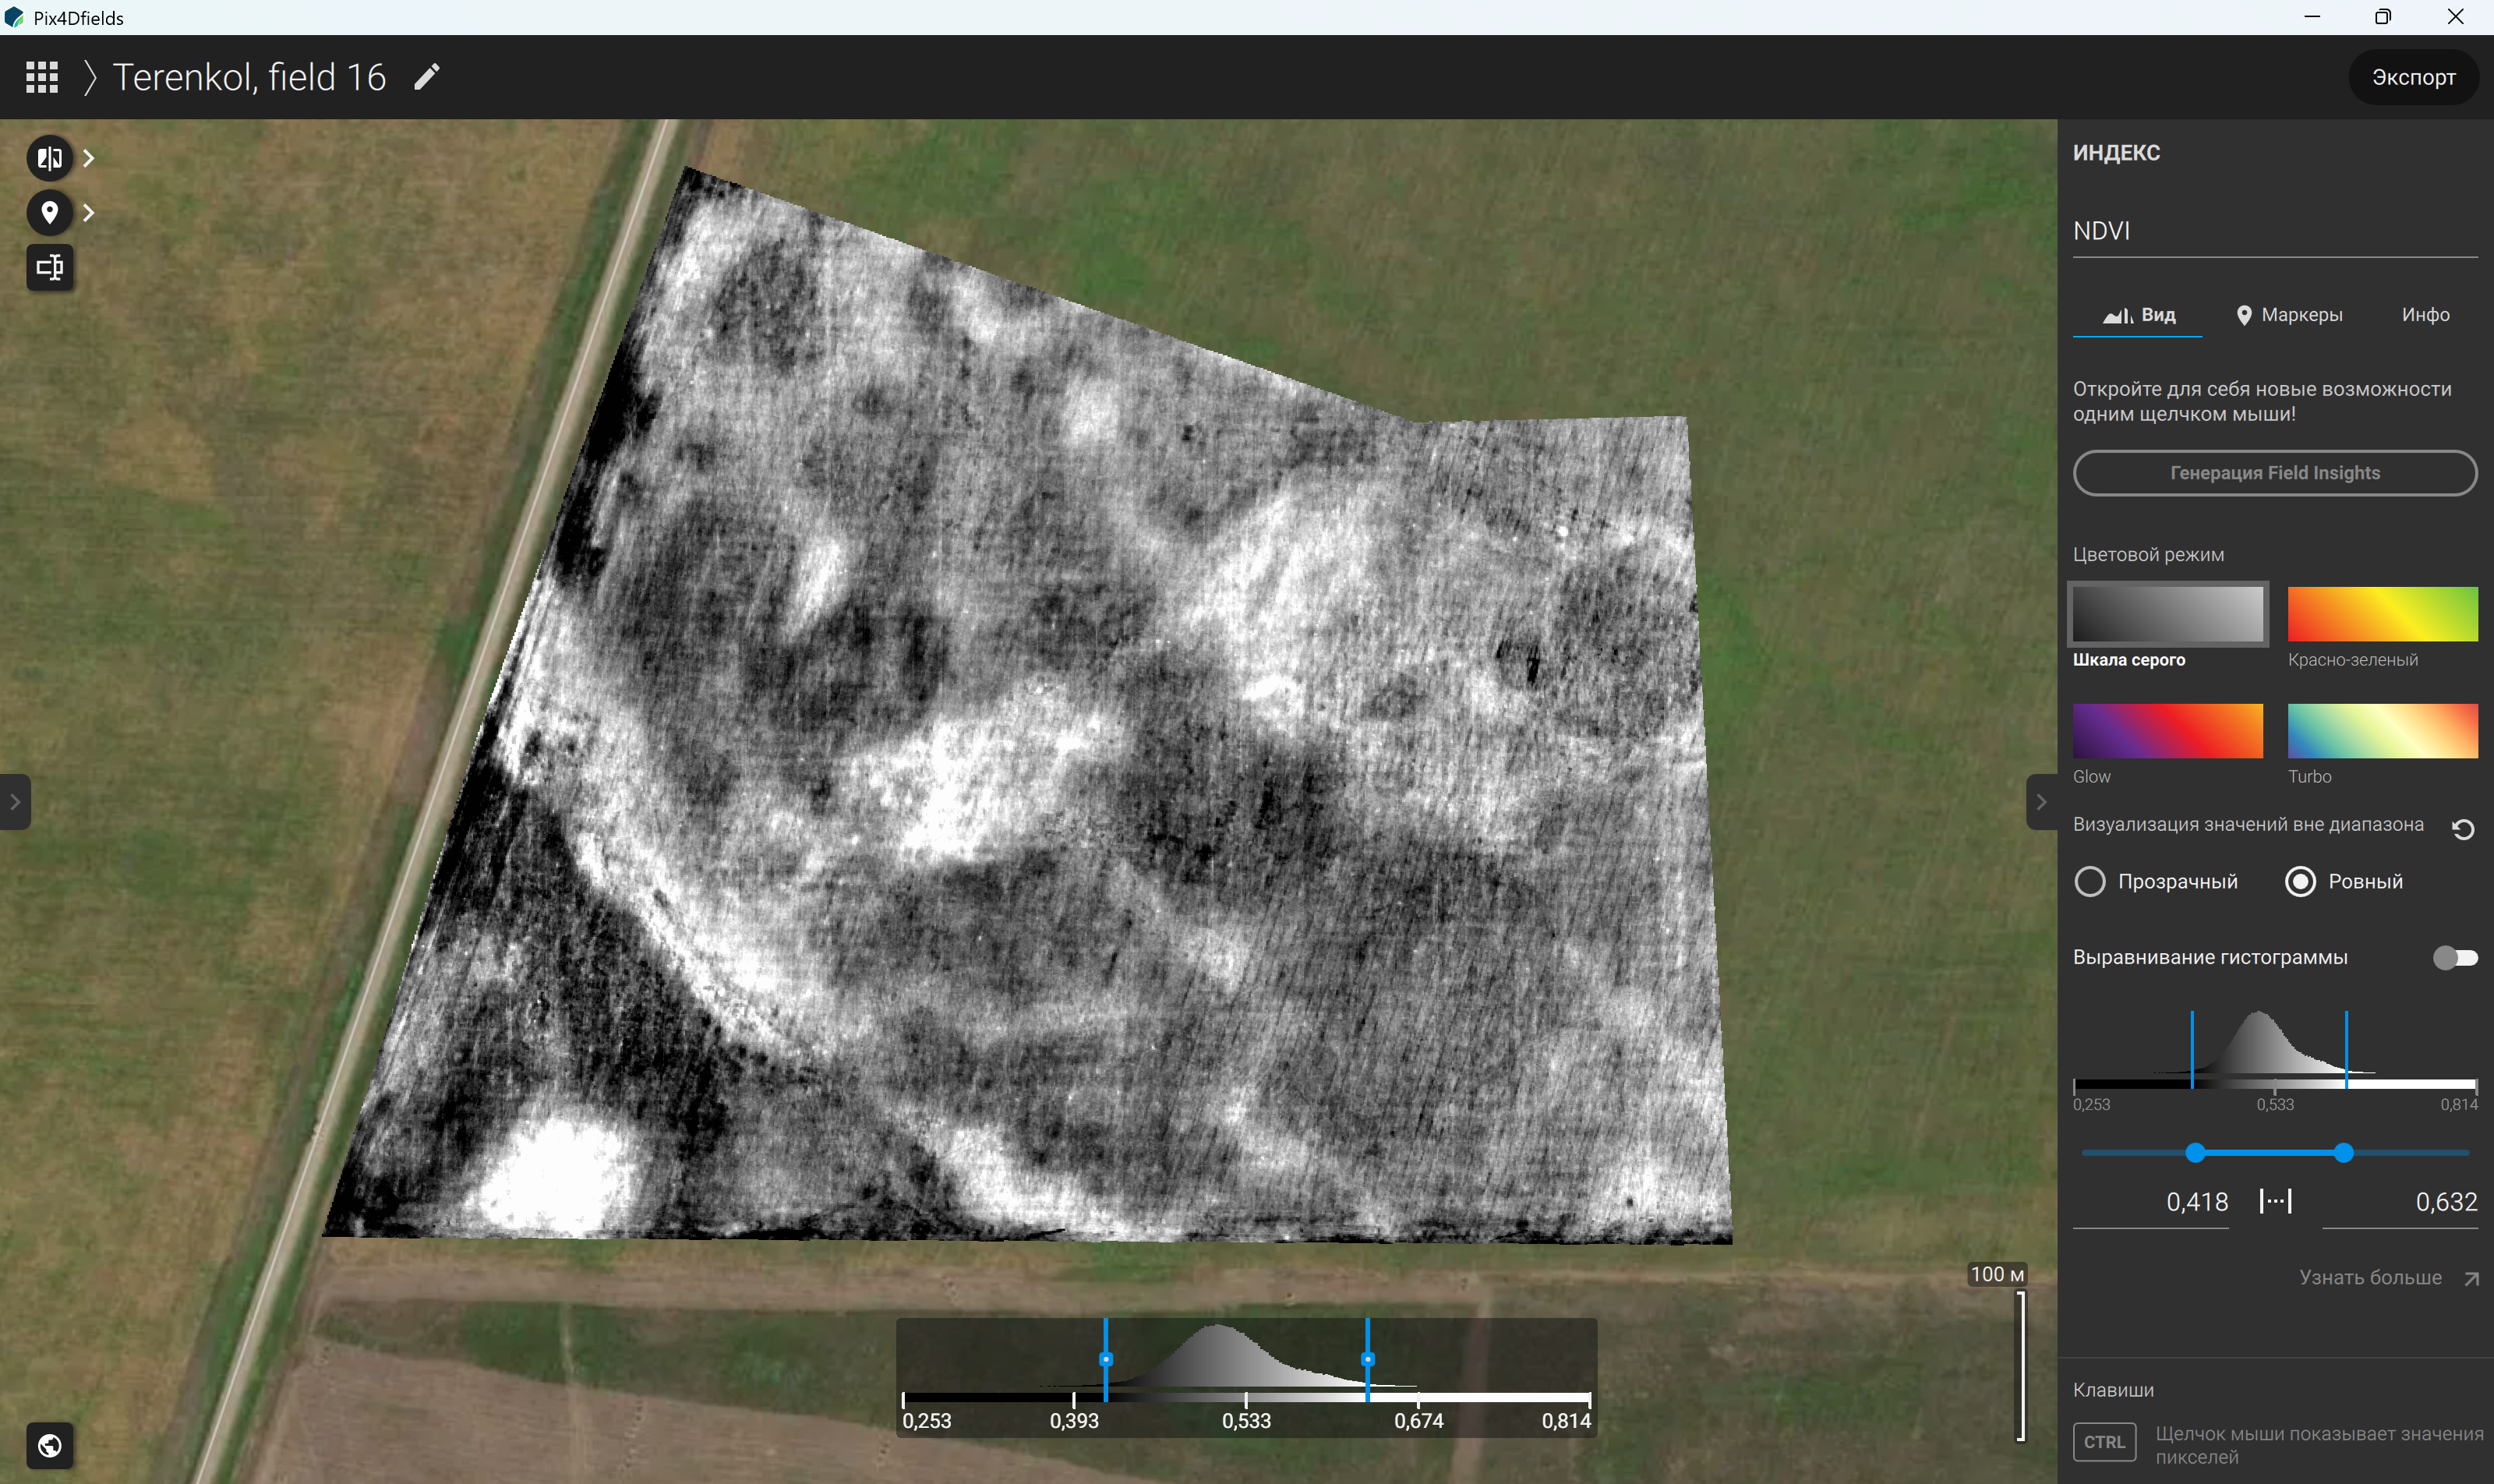2494x1484 pixels.
Task: Open the location marker tool
Action: click(49, 212)
